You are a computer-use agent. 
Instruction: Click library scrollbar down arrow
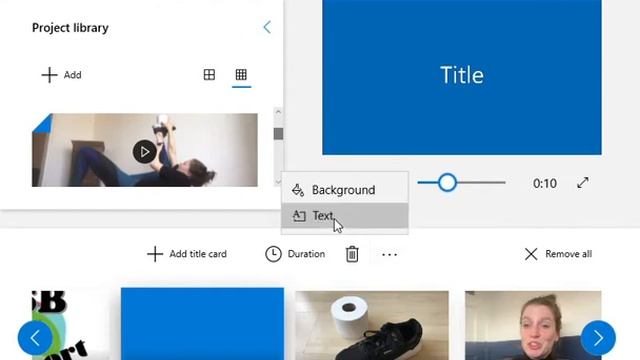[x=278, y=182]
